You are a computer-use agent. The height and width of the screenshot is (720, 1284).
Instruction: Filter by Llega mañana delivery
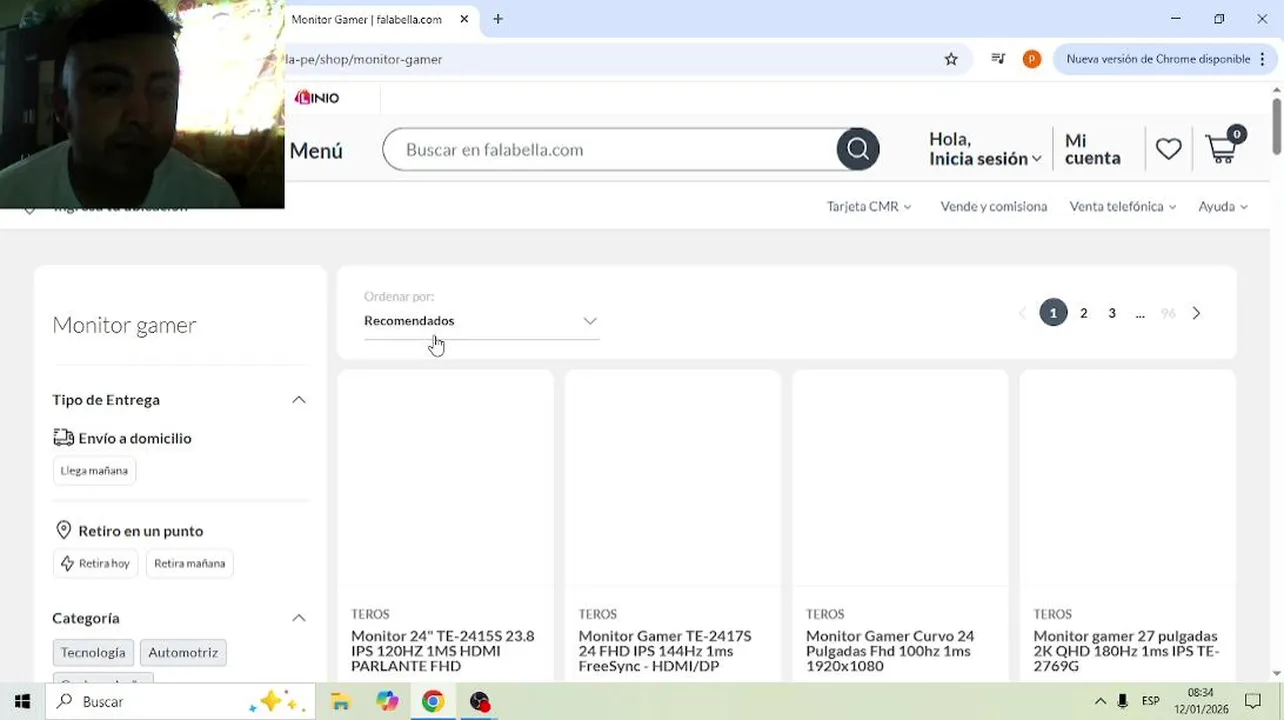(94, 470)
